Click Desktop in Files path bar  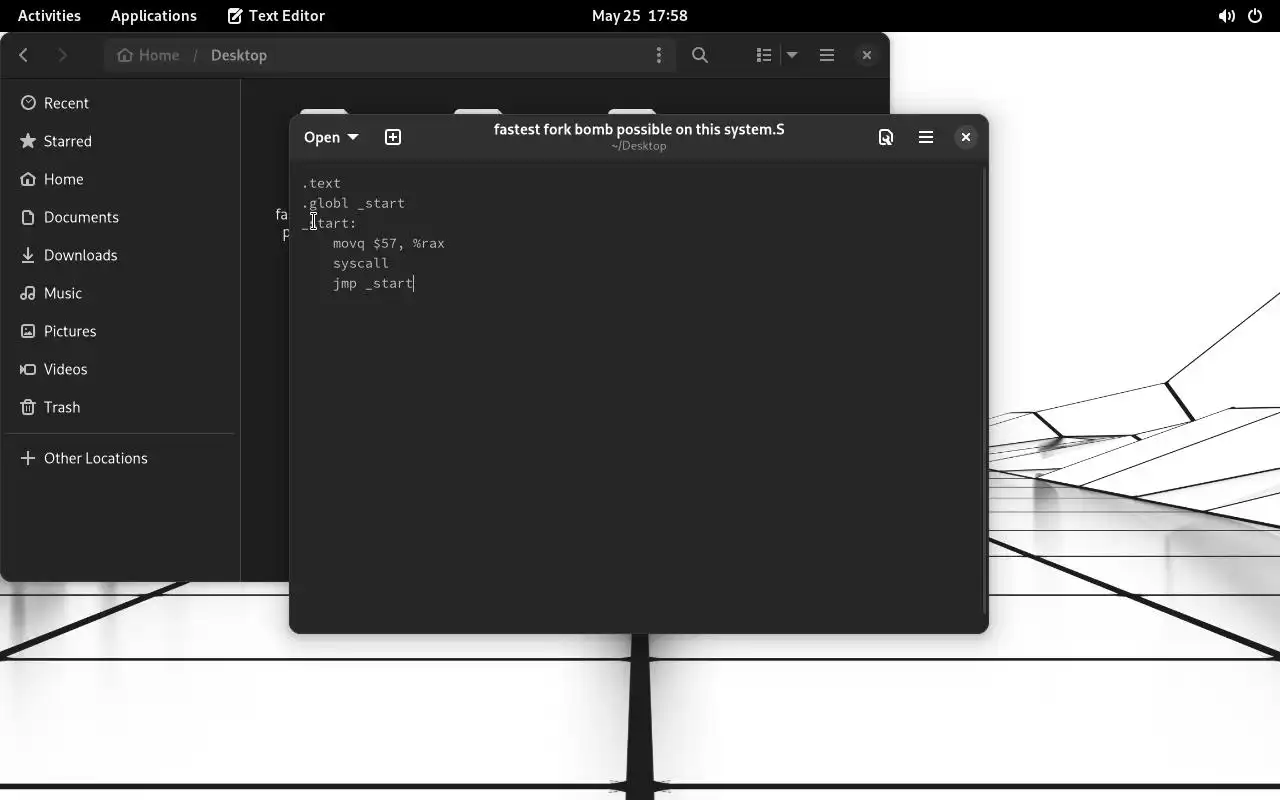click(239, 55)
